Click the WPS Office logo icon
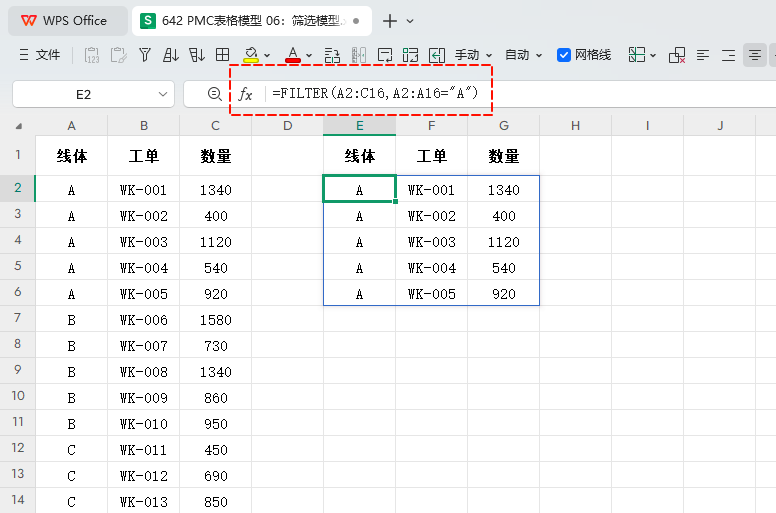The height and width of the screenshot is (513, 776). pyautogui.click(x=29, y=21)
